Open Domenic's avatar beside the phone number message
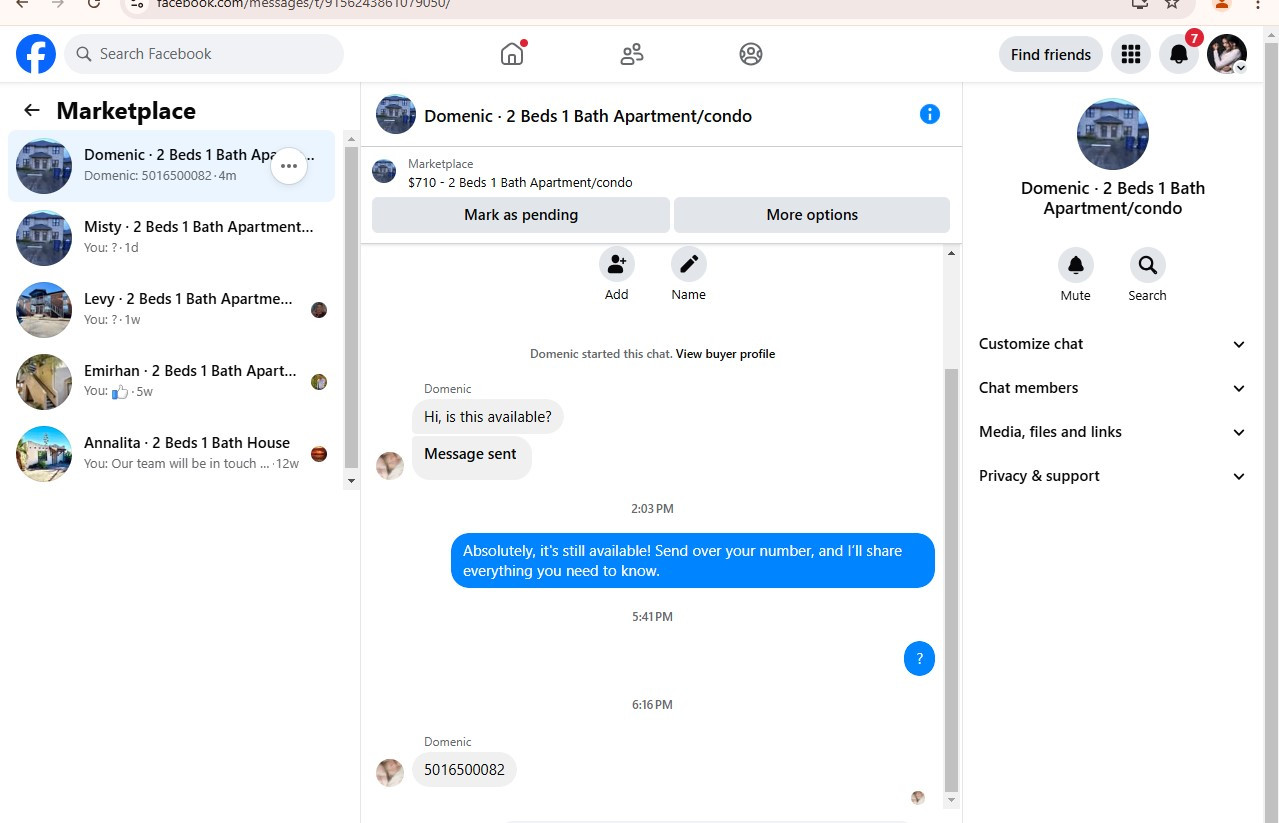 (x=390, y=772)
